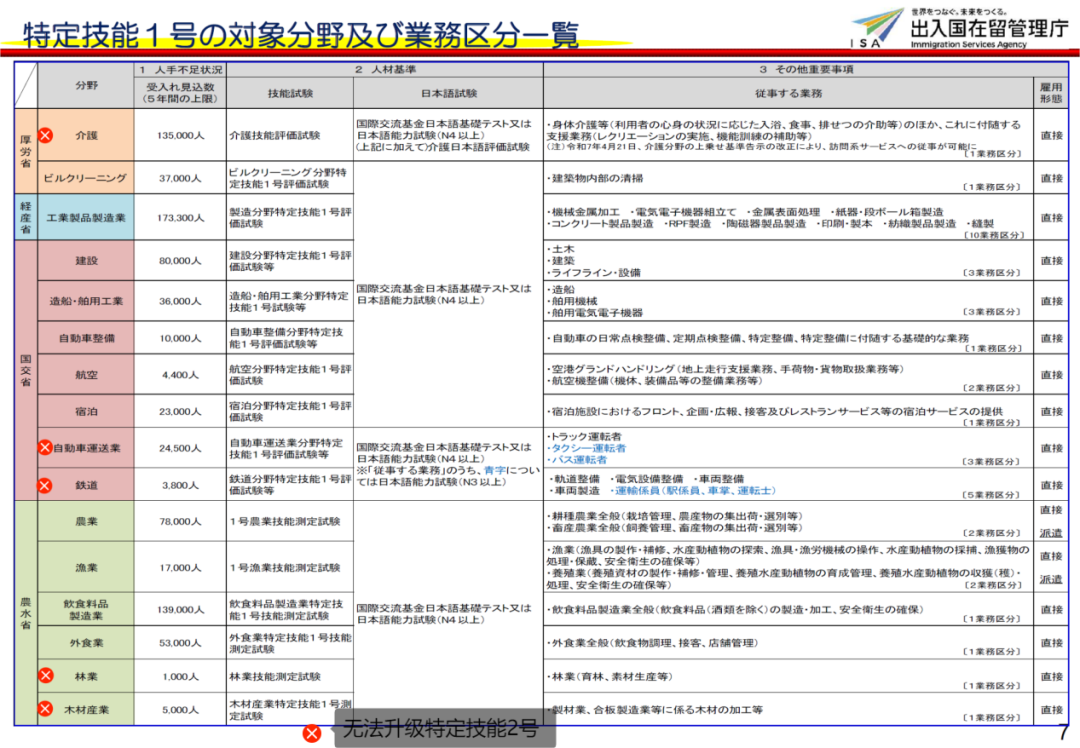This screenshot has width=1080, height=748.
Task: Click the 農業 field cell
Action: click(85, 521)
